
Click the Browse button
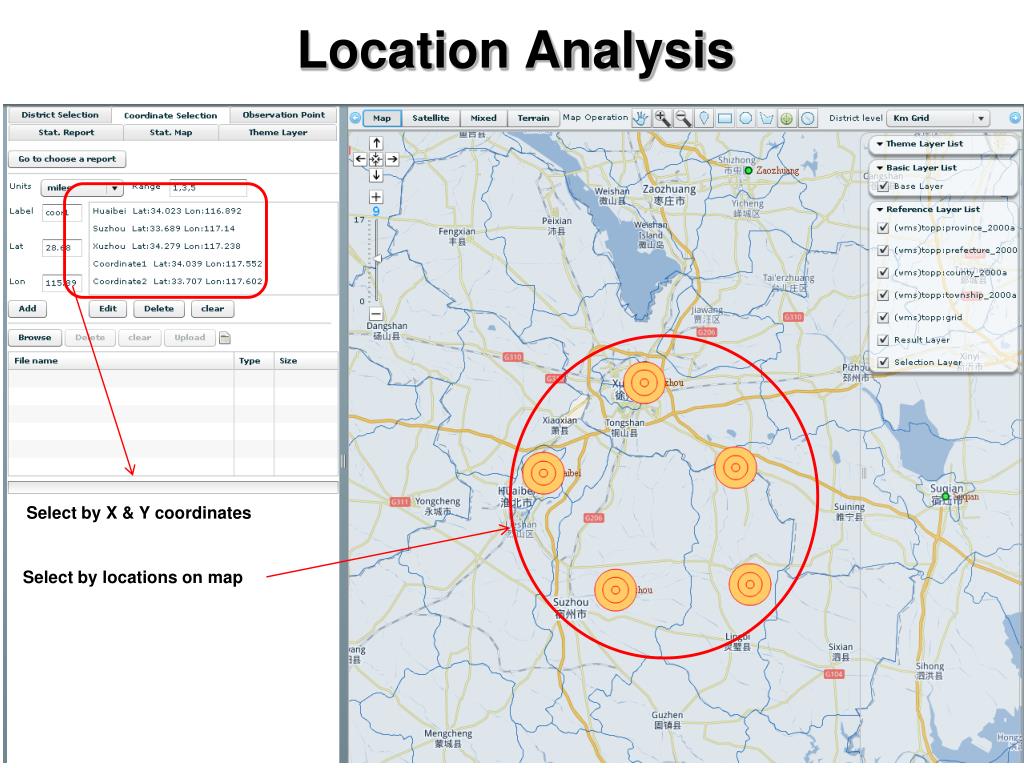coord(35,338)
